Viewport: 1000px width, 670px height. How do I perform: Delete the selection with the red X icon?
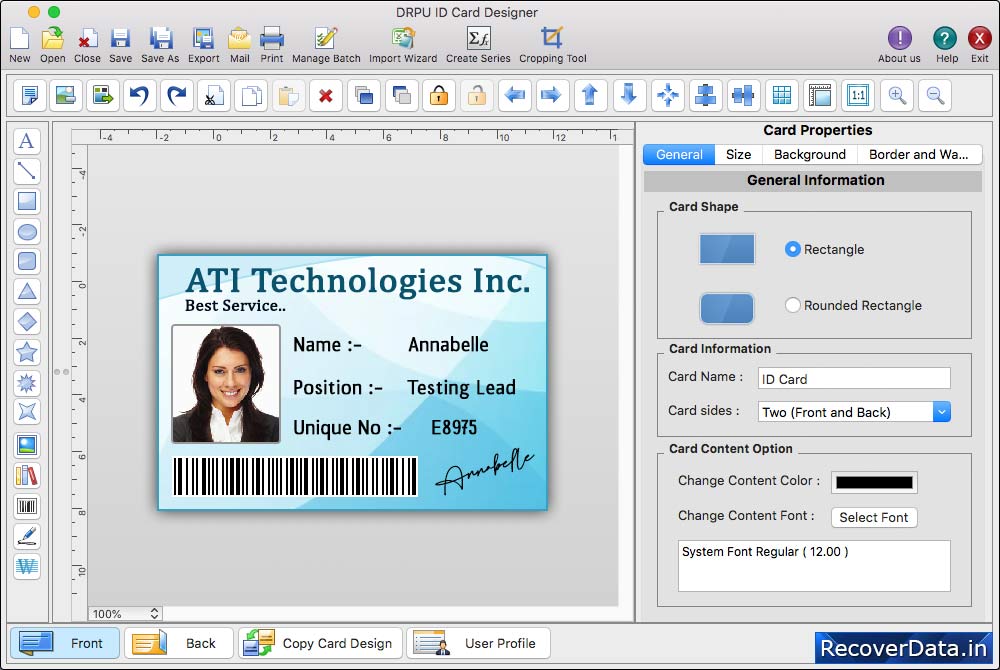coord(326,96)
